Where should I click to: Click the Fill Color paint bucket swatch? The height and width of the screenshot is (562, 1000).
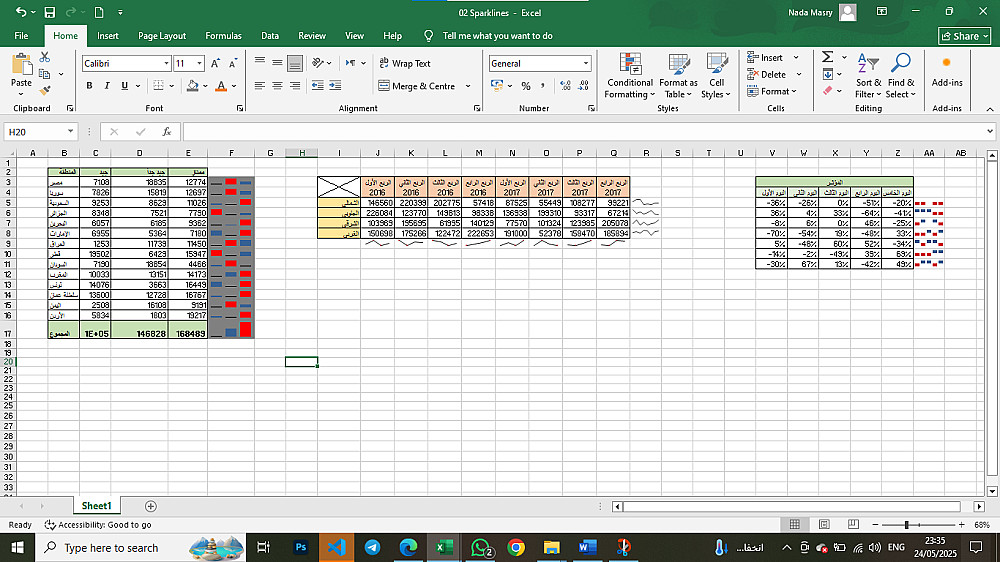click(192, 85)
